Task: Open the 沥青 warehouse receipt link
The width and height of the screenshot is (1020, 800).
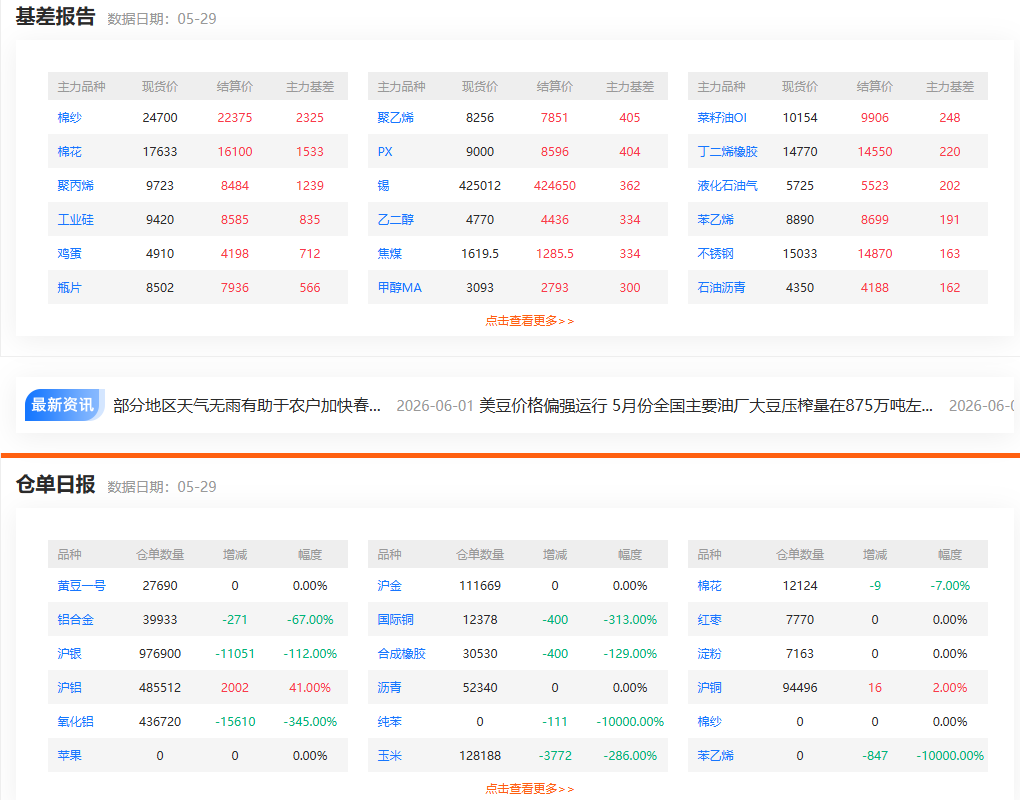Action: tap(390, 687)
